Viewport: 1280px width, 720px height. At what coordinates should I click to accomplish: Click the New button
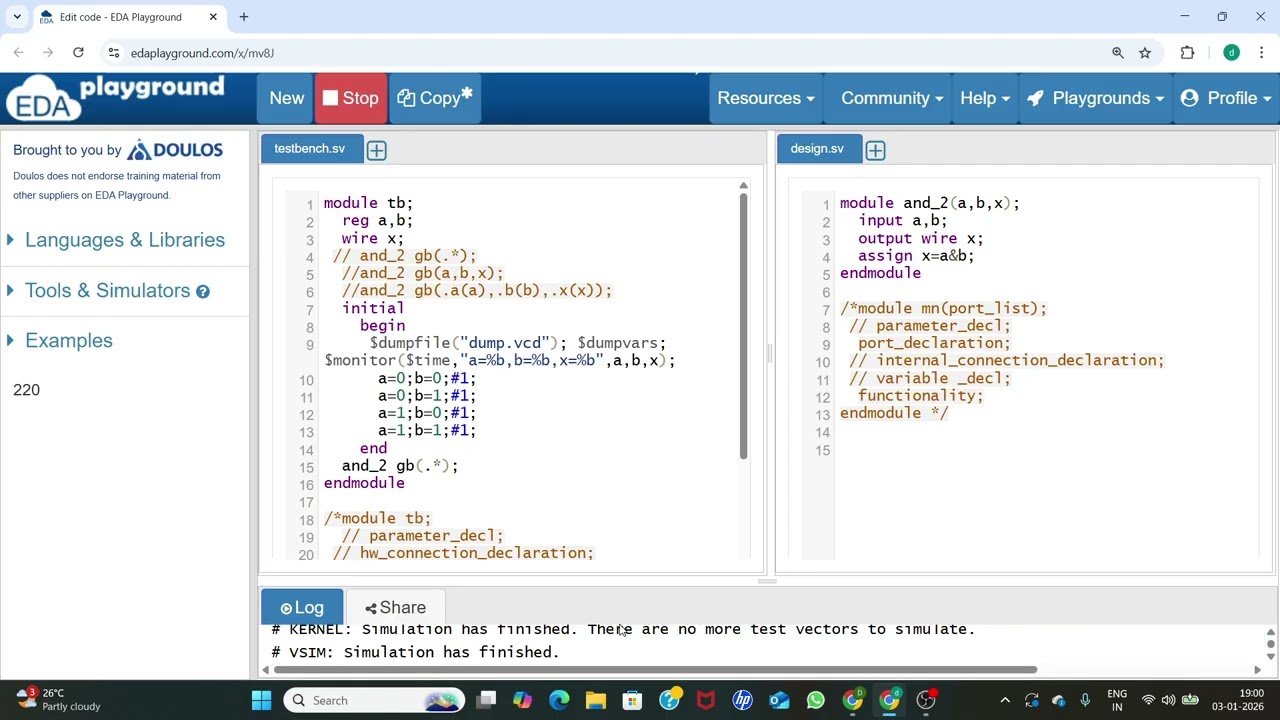(x=286, y=98)
